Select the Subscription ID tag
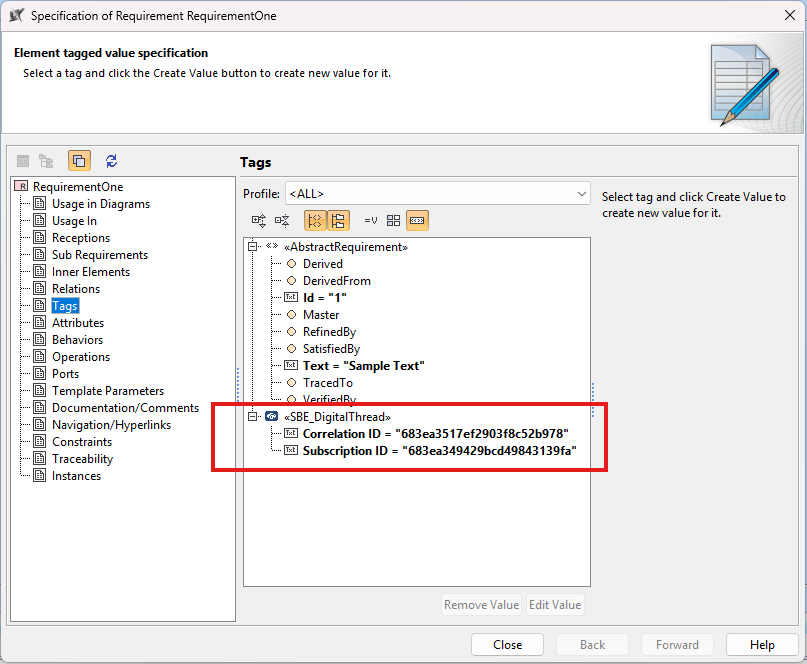807x664 pixels. tap(439, 451)
